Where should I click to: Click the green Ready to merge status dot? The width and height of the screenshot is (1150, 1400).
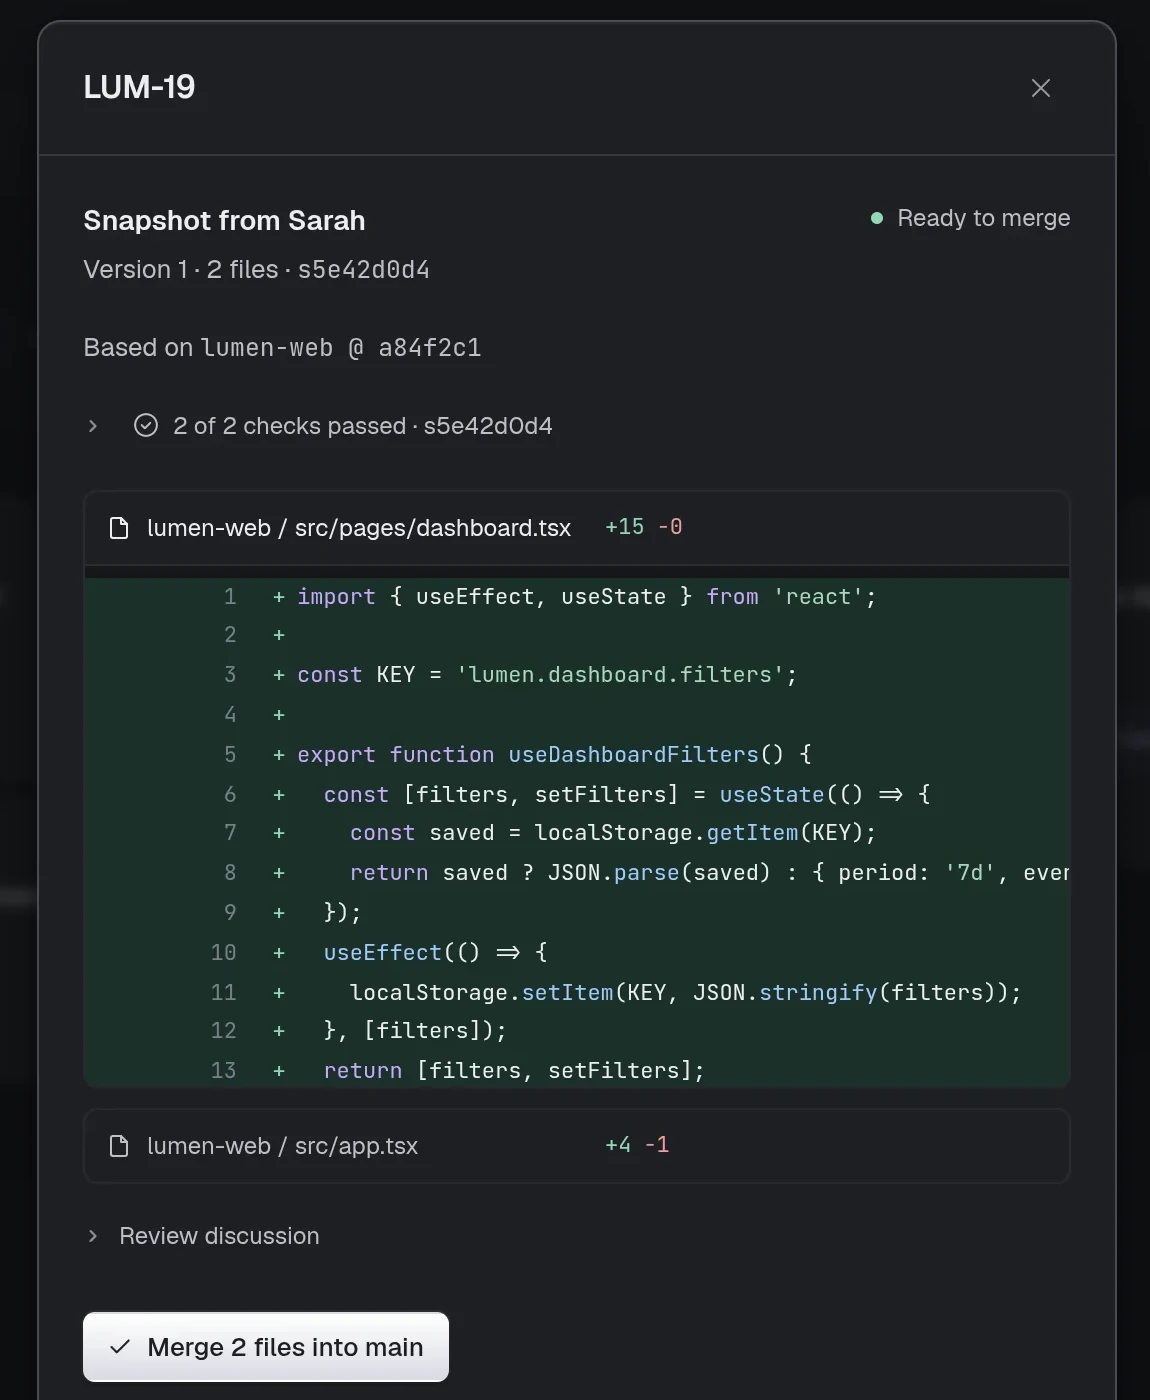[877, 218]
